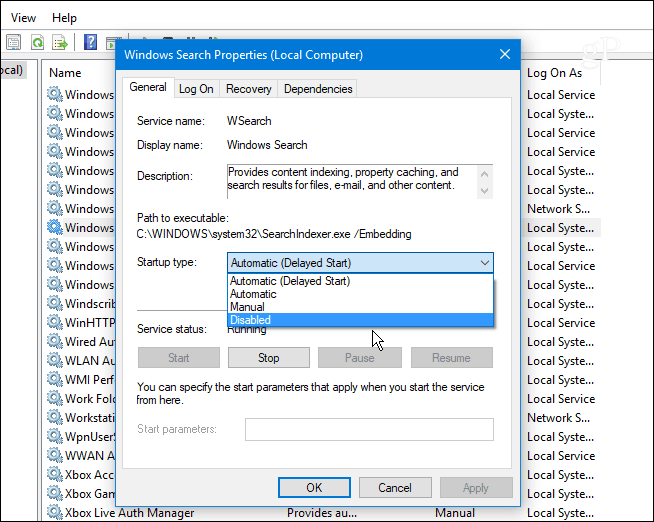Click 'Network S...' in the Workstati row

point(558,417)
